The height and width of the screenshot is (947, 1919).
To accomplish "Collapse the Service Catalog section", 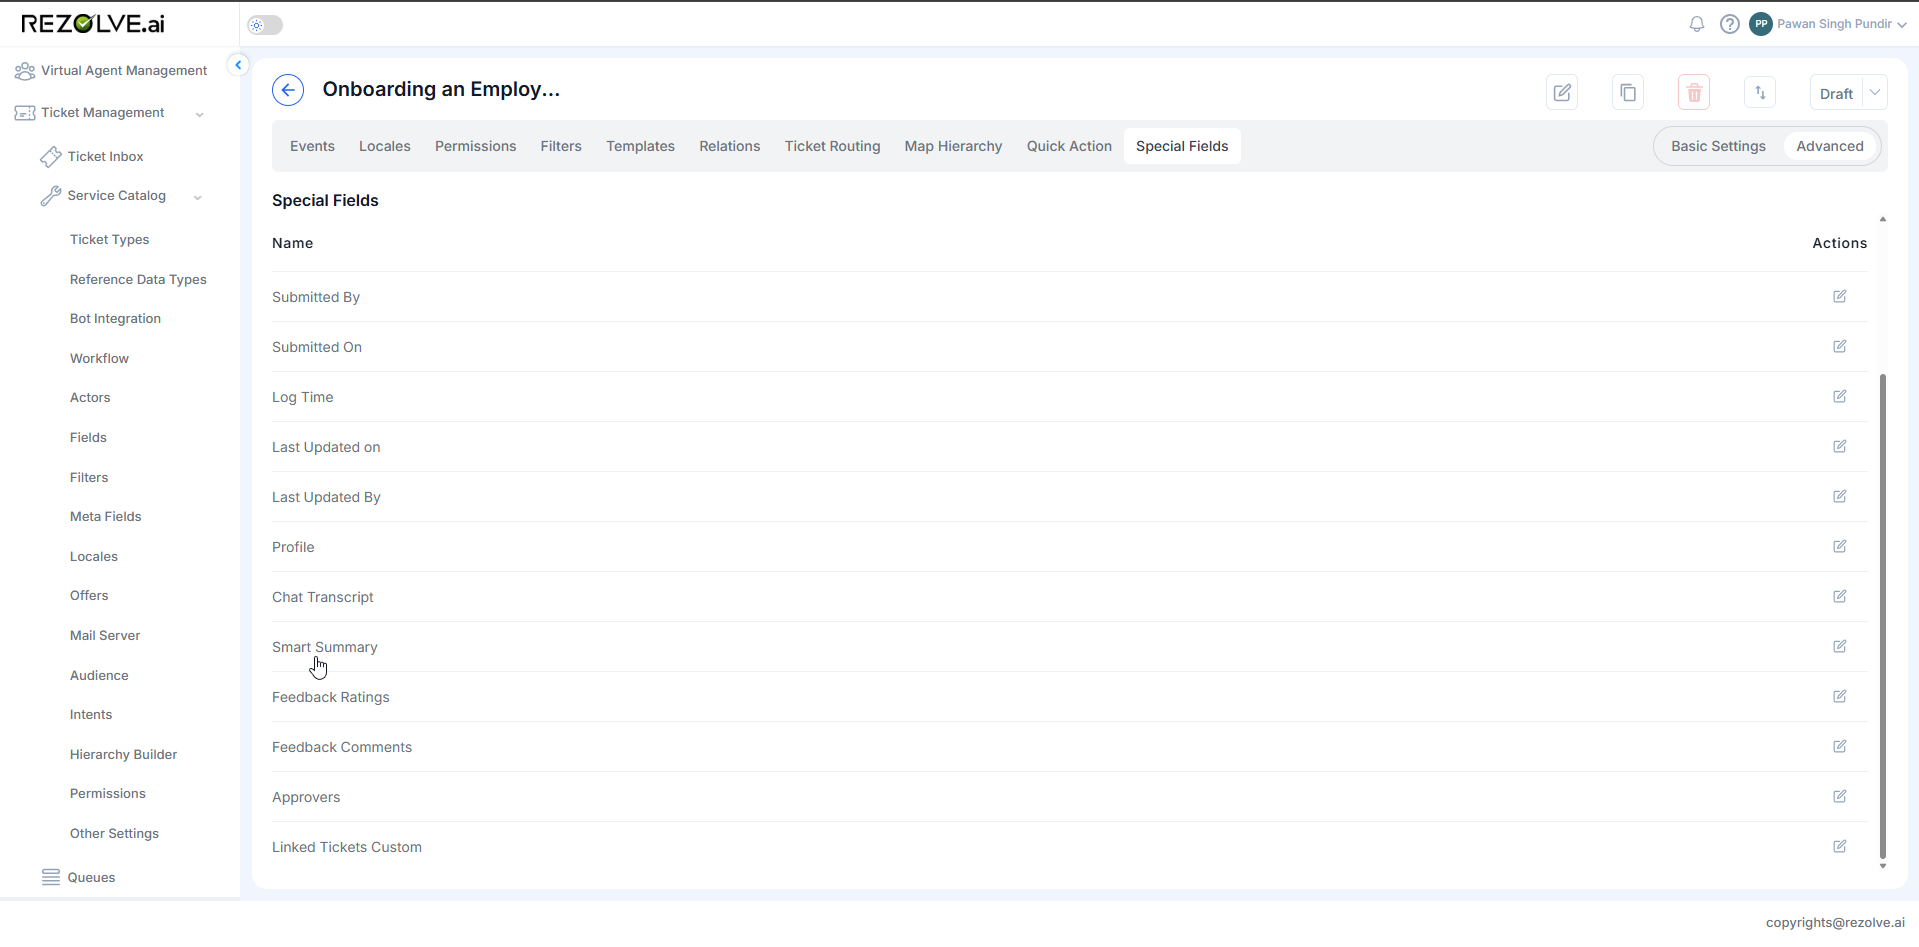I will [x=198, y=197].
